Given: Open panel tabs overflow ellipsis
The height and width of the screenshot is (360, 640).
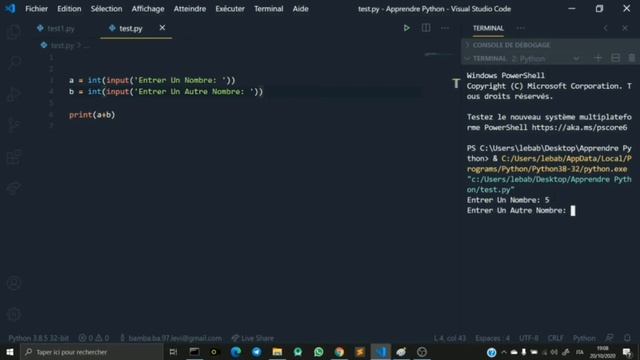Looking at the screenshot, I should pyautogui.click(x=520, y=28).
